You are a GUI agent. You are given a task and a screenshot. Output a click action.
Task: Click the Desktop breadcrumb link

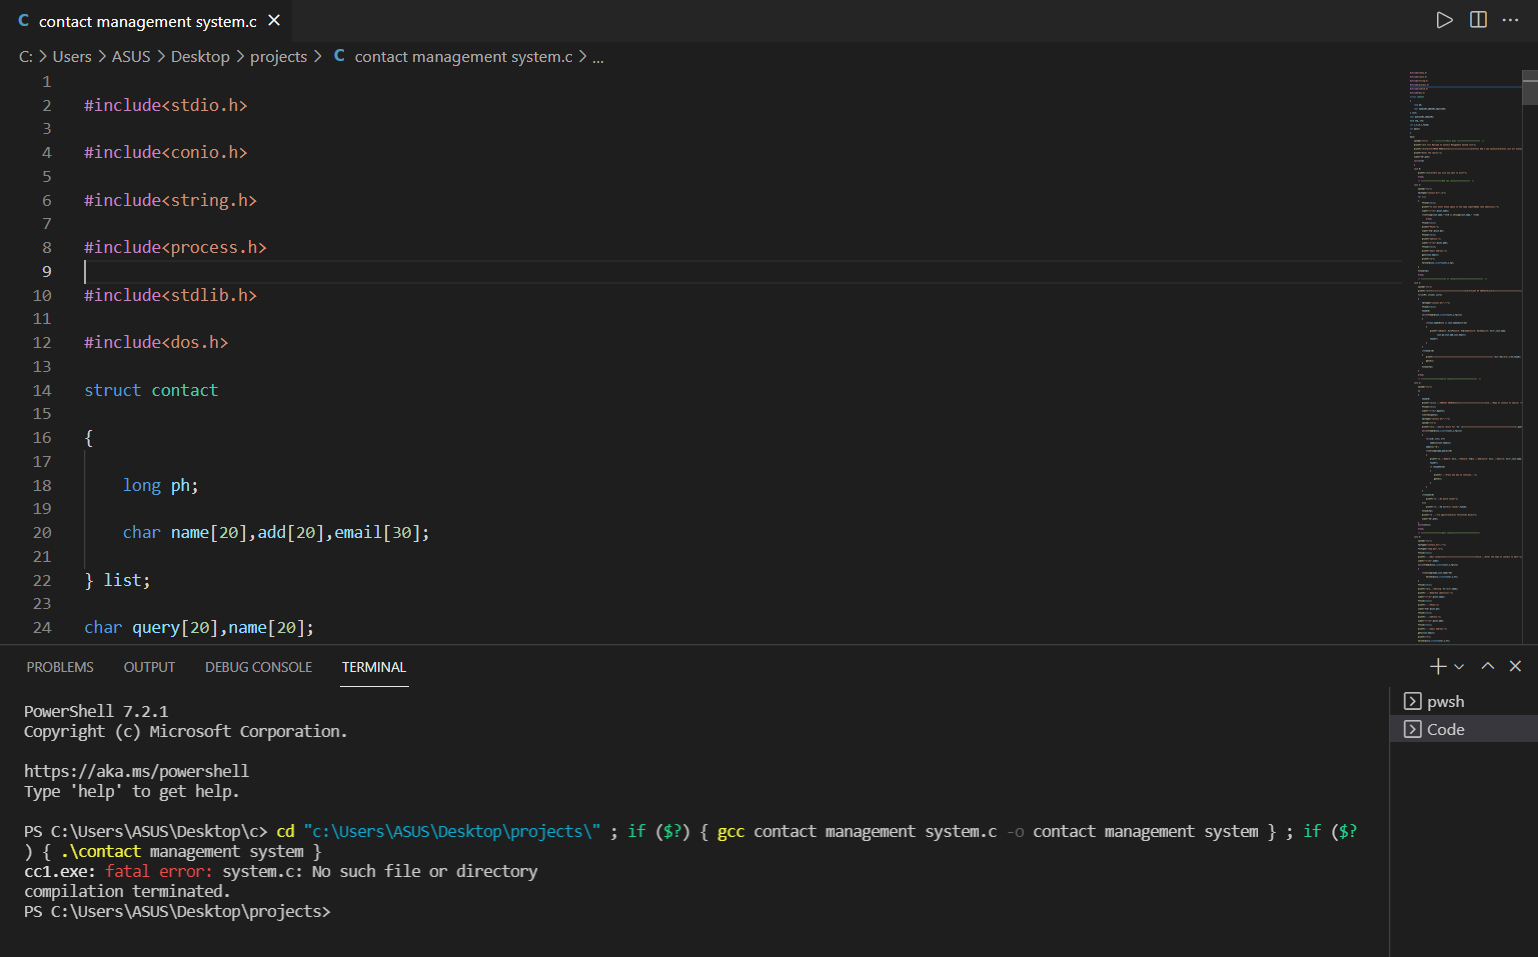point(199,56)
